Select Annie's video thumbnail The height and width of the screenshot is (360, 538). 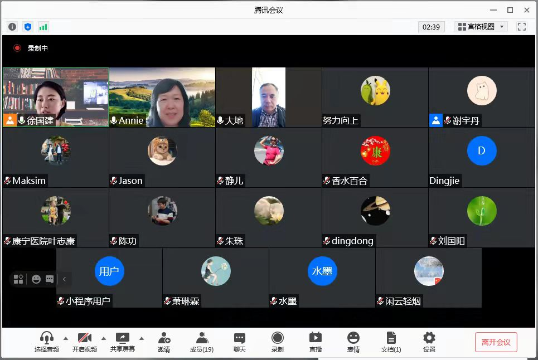[x=162, y=97]
